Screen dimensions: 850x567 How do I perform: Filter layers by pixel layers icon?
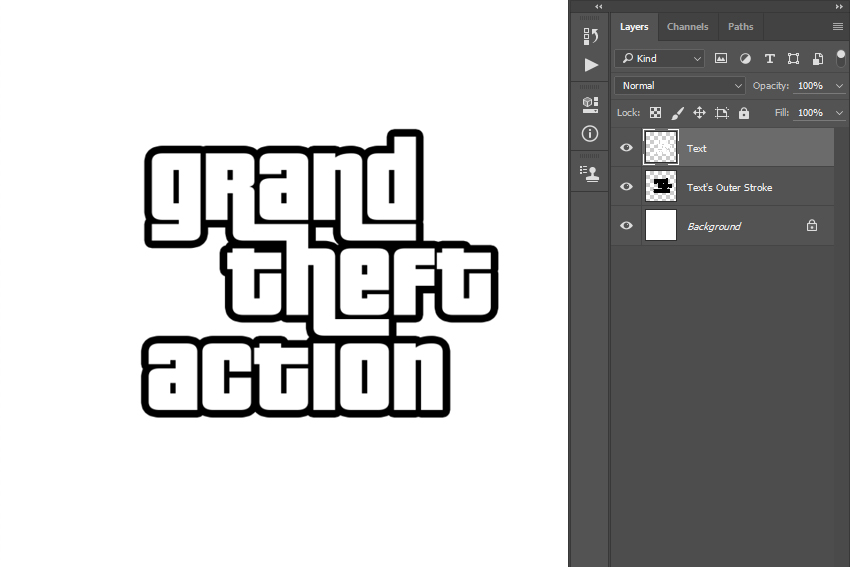721,59
